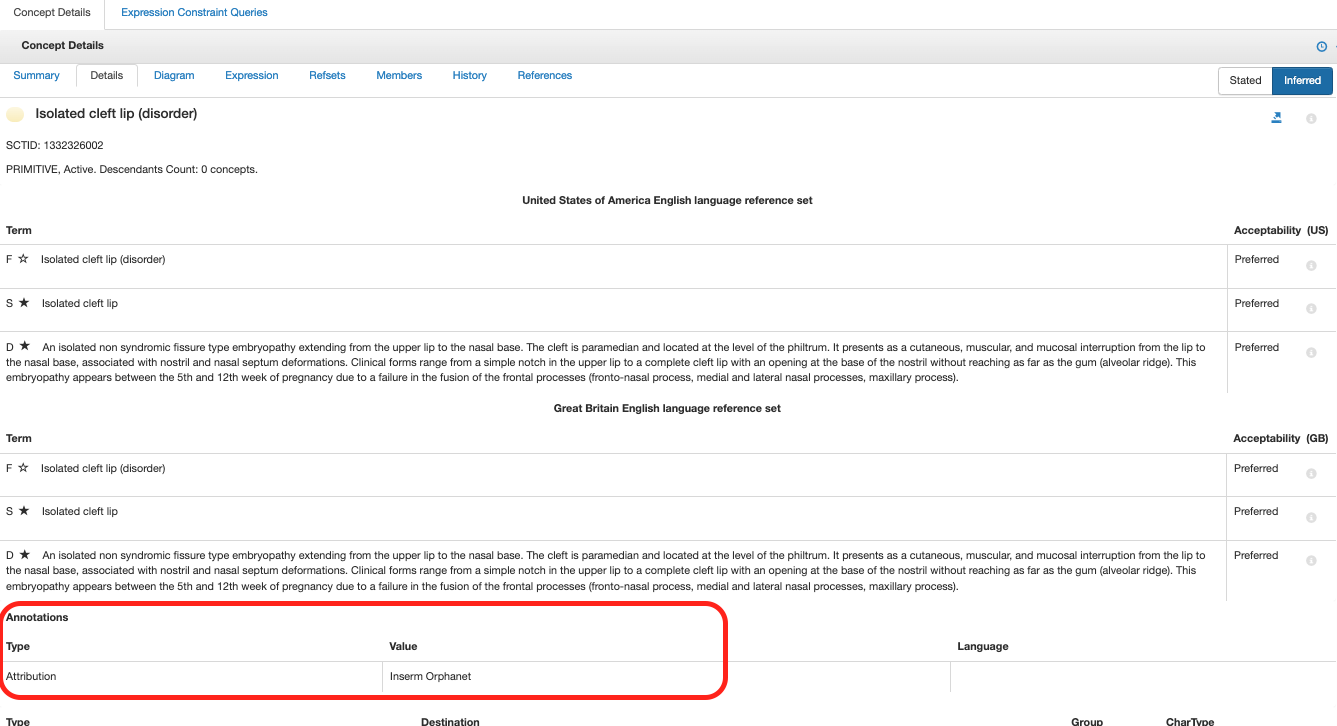Open the Expression Constraint Queries tab
This screenshot has height=726, width=1337.
click(194, 13)
